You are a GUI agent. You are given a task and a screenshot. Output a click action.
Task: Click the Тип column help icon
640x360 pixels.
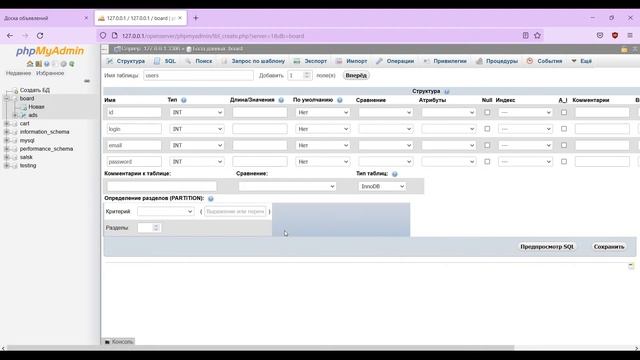[x=184, y=100]
